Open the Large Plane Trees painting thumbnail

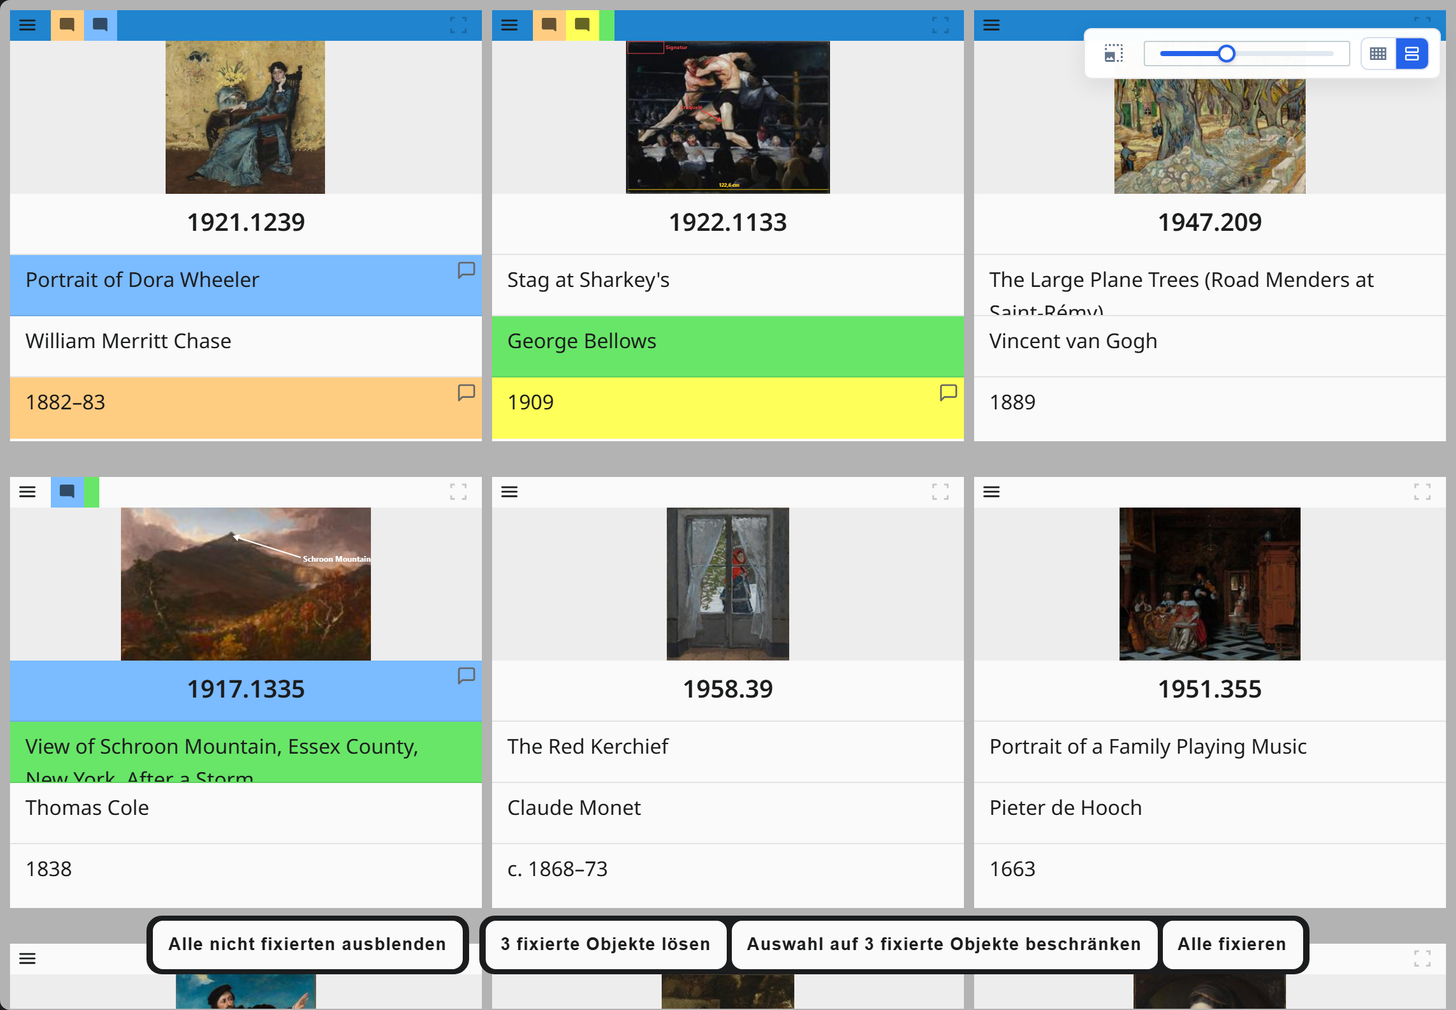pyautogui.click(x=1210, y=136)
